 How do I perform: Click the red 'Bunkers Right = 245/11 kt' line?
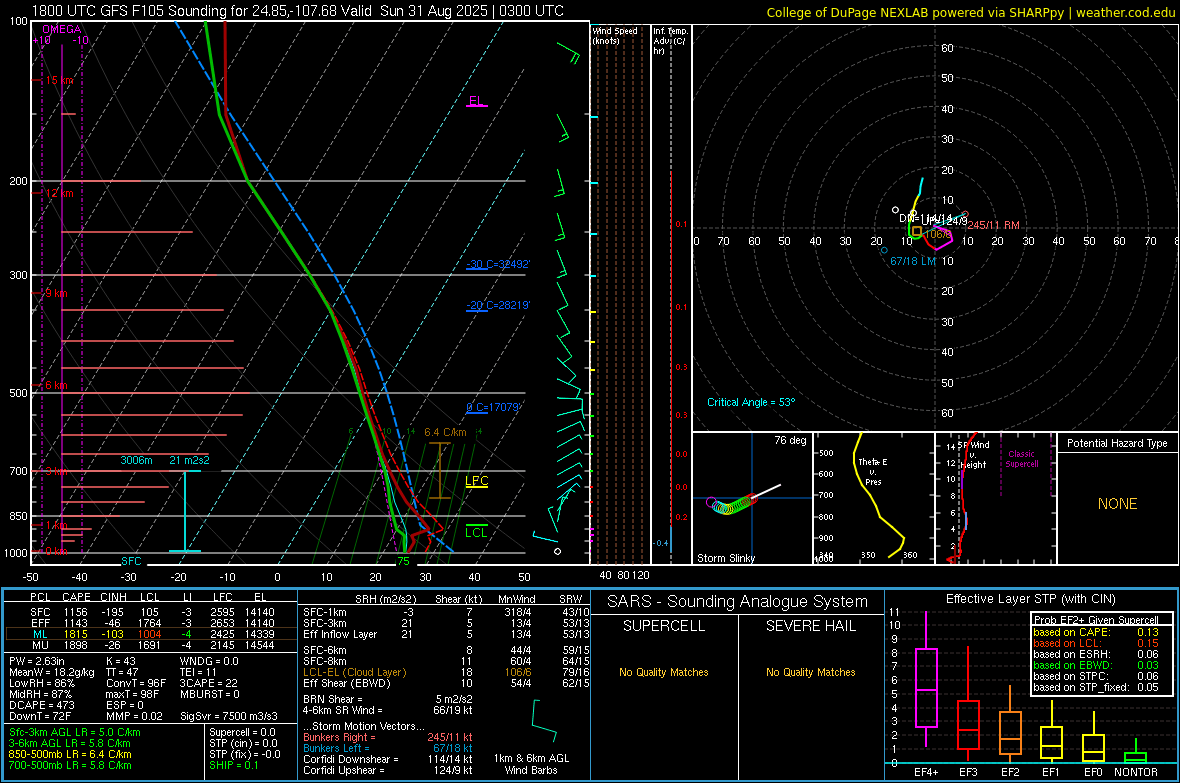coord(388,737)
